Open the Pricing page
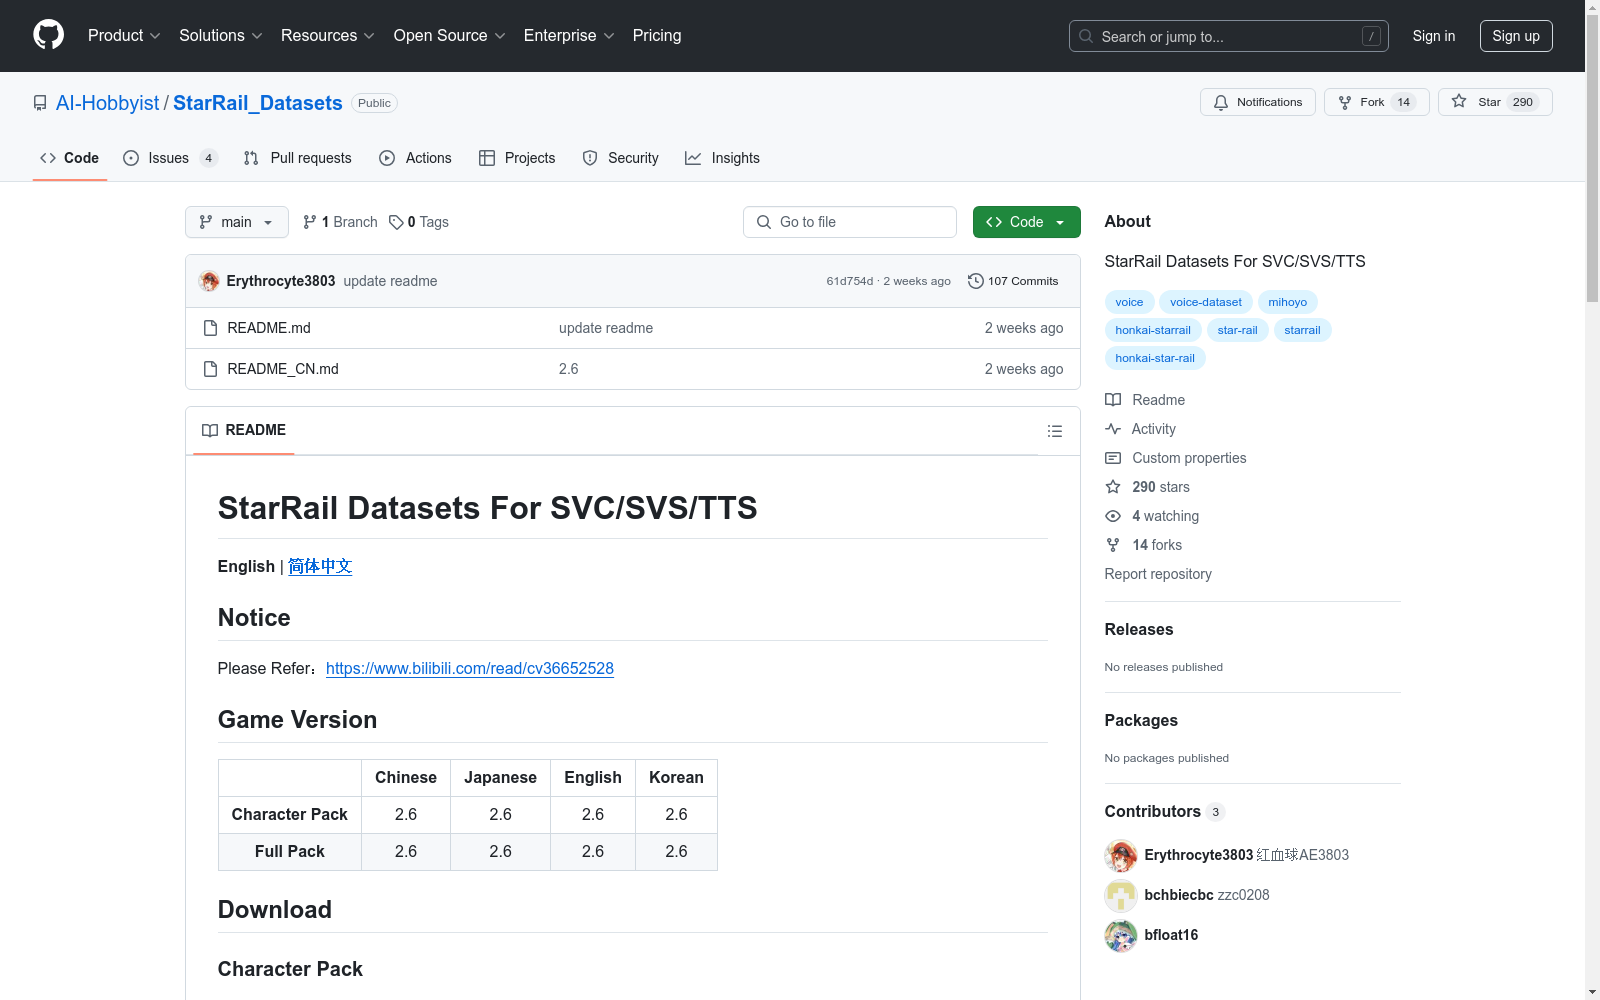Screen dimensions: 1600x1000 [x=657, y=36]
